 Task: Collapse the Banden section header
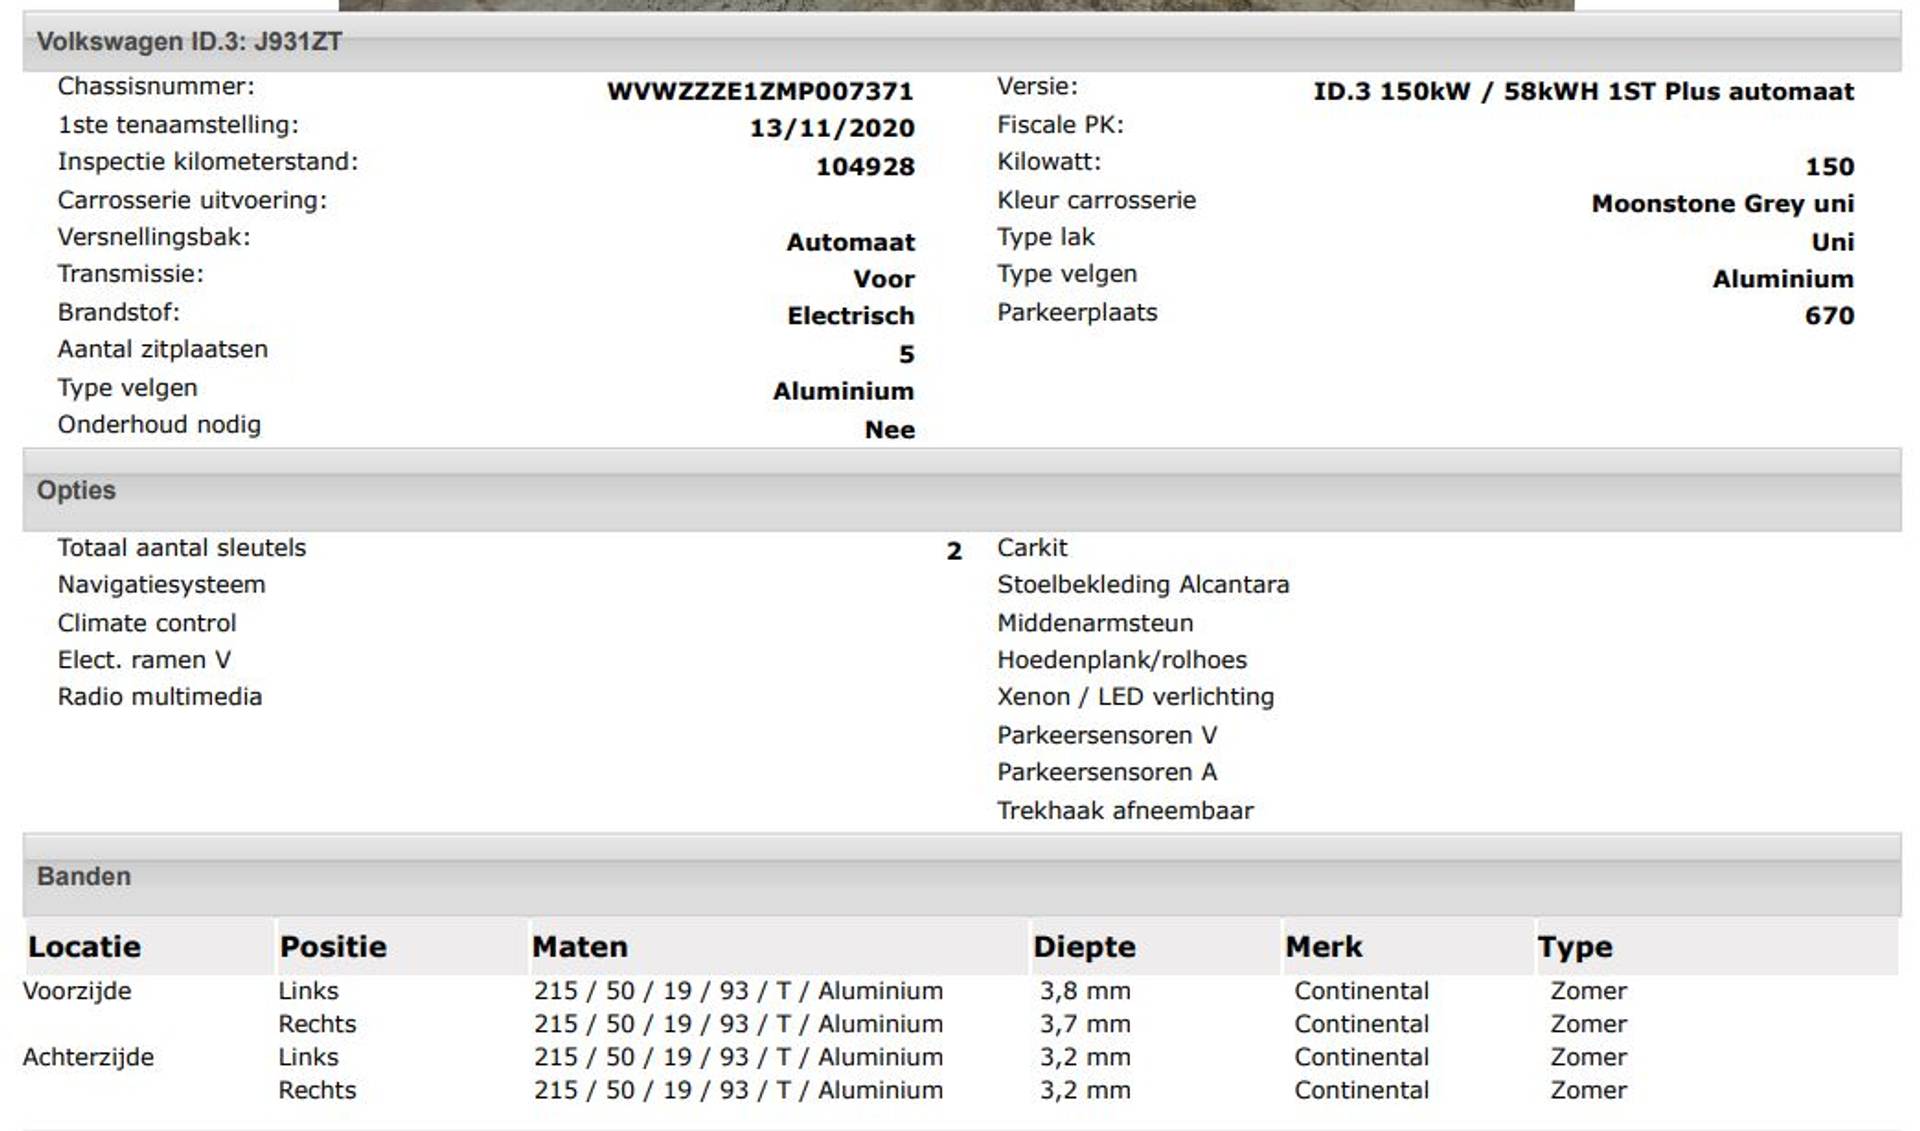84,876
